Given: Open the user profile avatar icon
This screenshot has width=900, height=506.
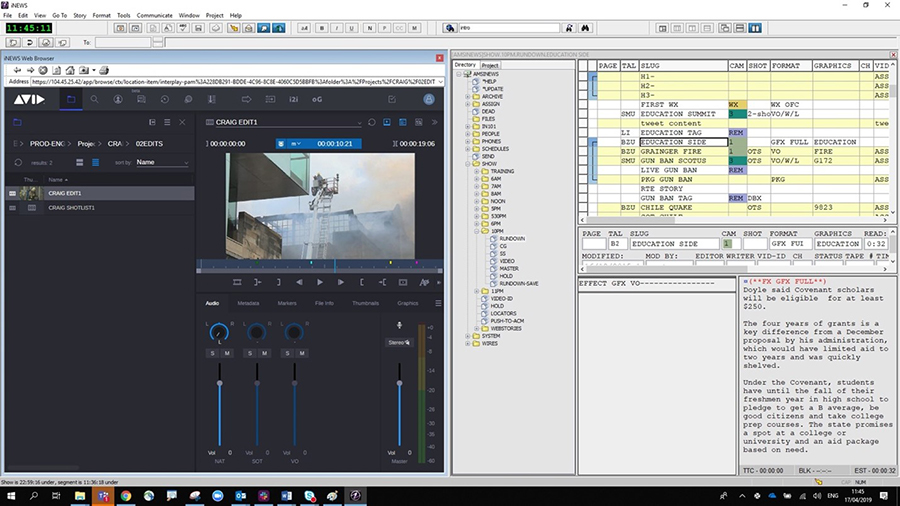Looking at the screenshot, I should pos(429,100).
